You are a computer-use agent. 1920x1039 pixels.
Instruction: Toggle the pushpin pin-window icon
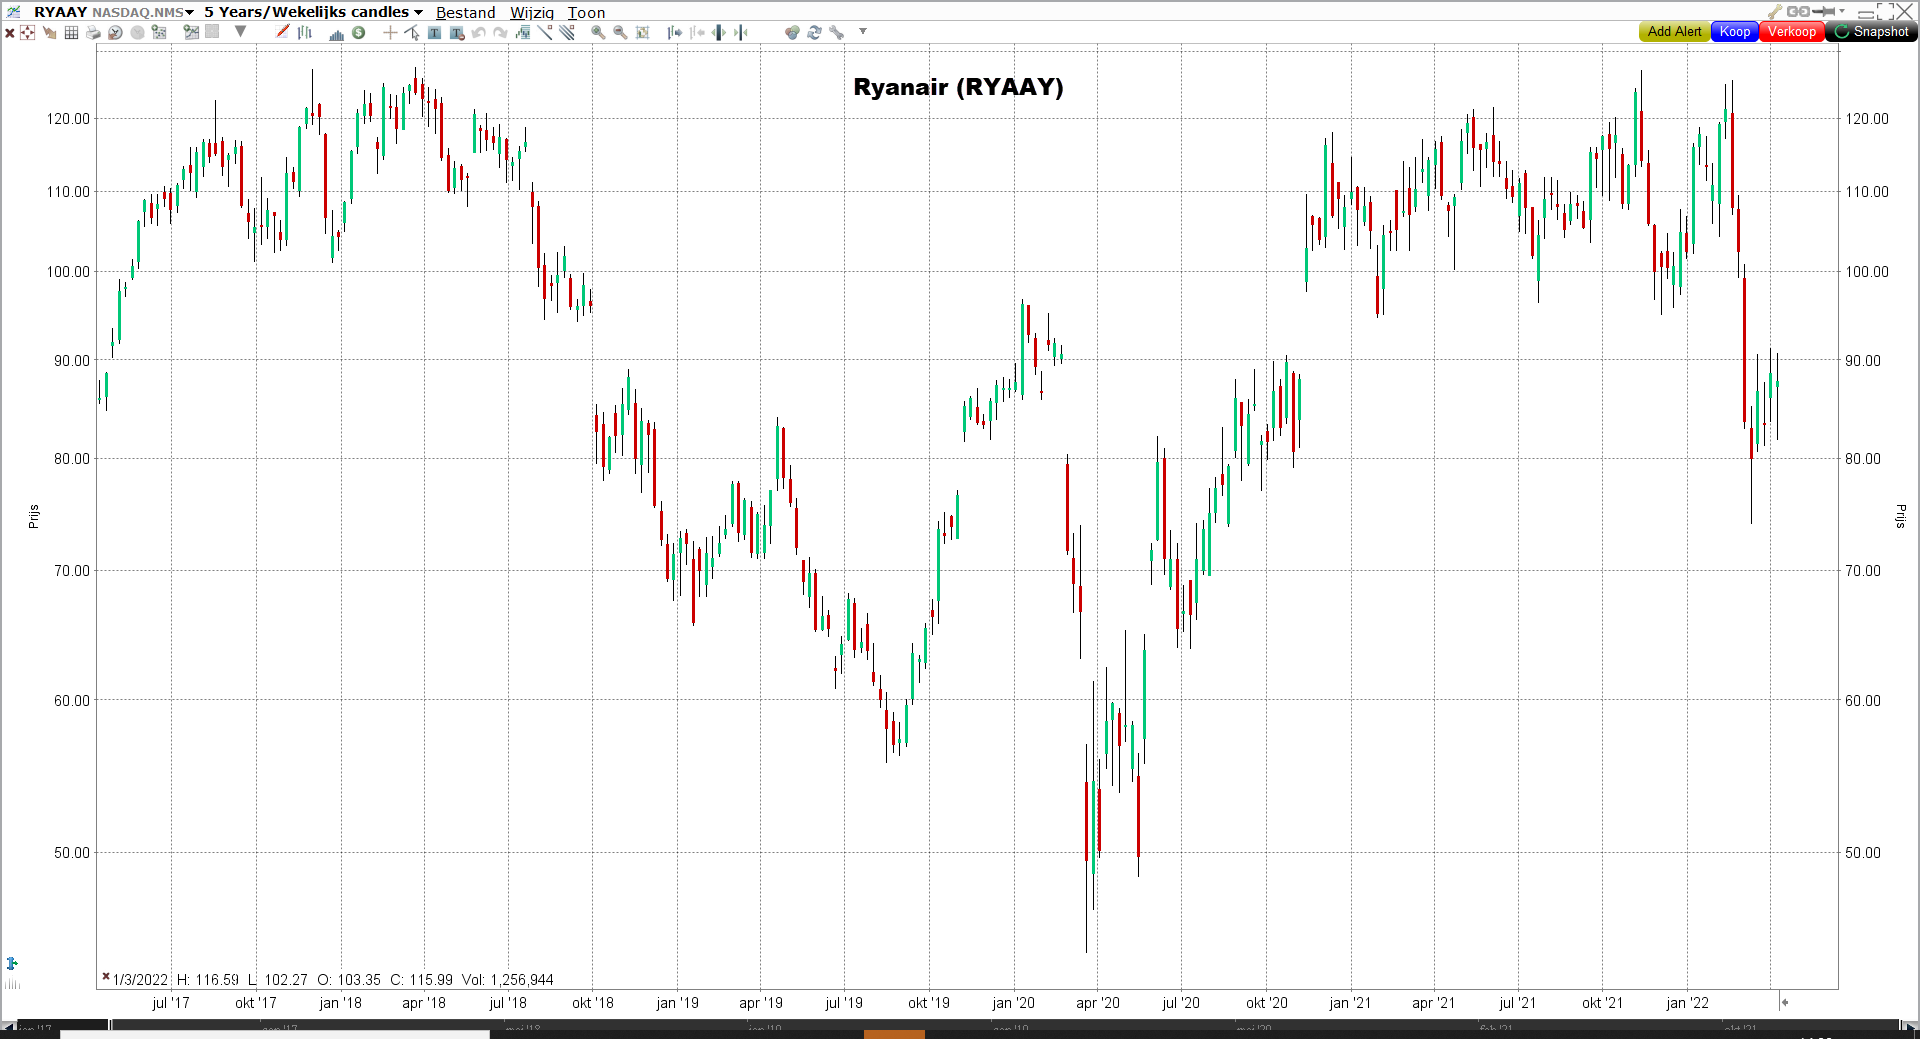point(1824,12)
